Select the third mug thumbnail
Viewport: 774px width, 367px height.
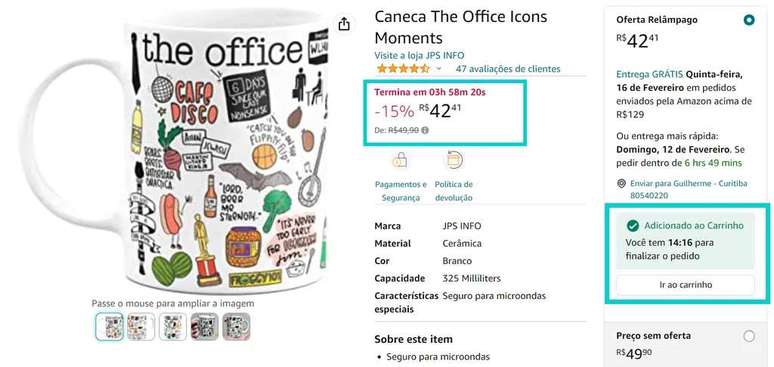coord(173,326)
